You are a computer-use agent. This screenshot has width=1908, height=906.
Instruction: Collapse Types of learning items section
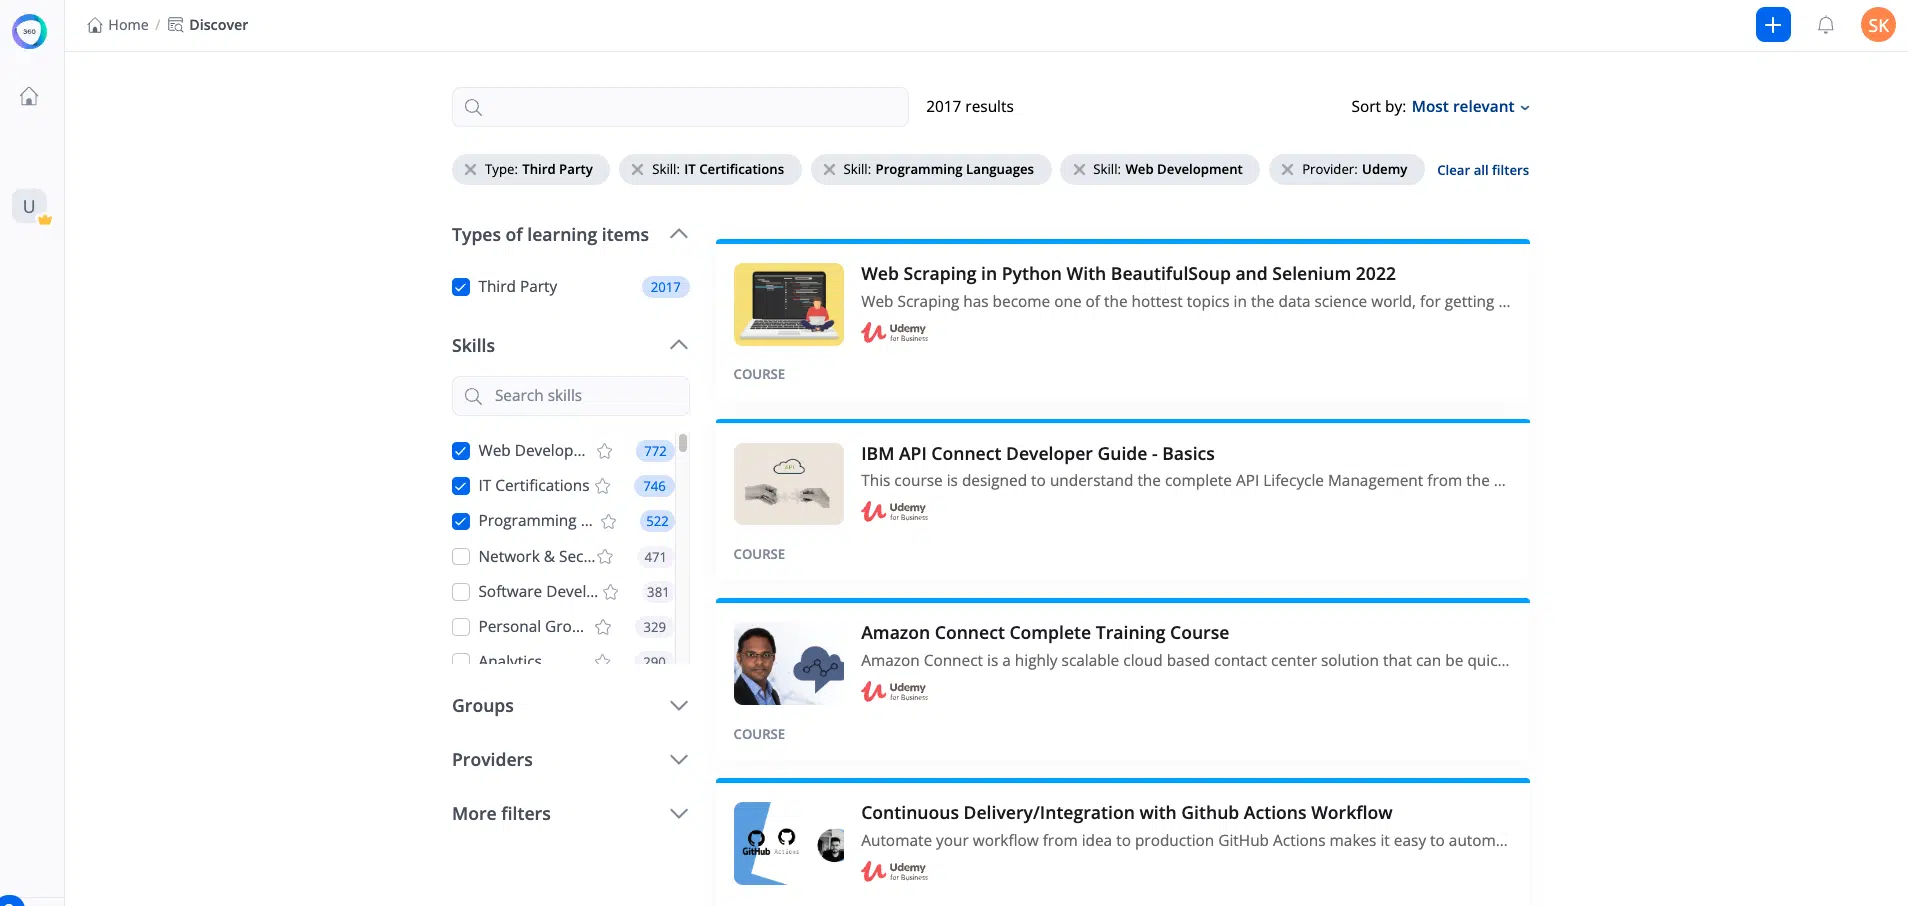click(x=679, y=234)
